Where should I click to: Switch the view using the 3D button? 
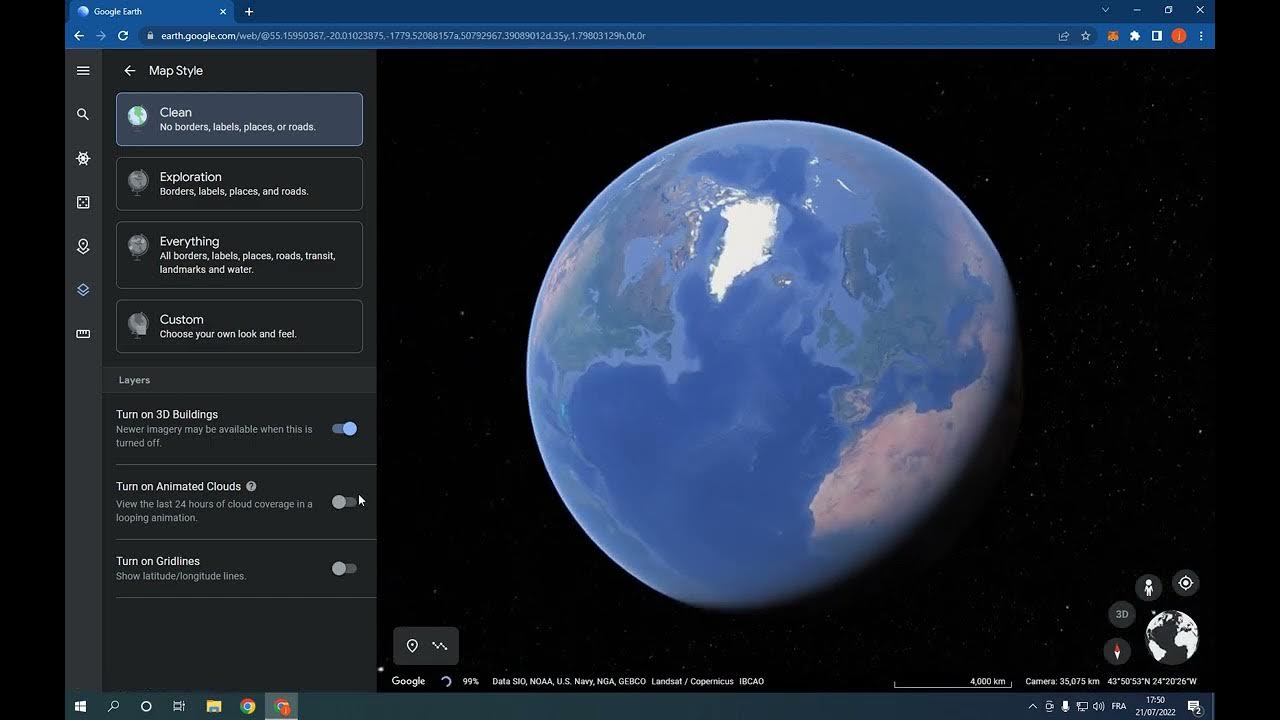(x=1122, y=614)
